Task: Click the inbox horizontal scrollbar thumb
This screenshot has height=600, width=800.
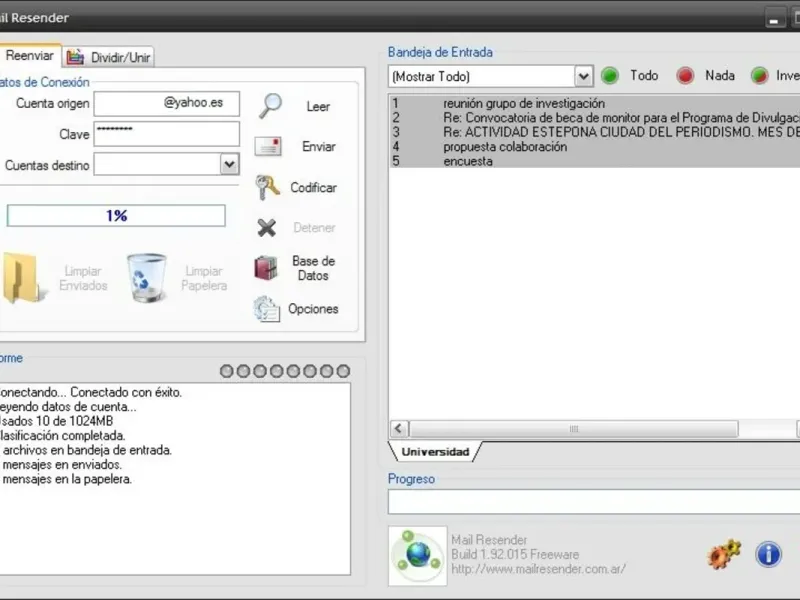Action: pyautogui.click(x=573, y=429)
